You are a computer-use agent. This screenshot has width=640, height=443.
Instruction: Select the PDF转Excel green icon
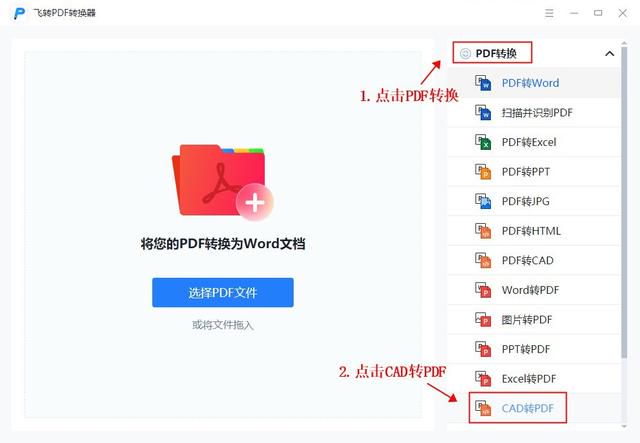[x=483, y=142]
